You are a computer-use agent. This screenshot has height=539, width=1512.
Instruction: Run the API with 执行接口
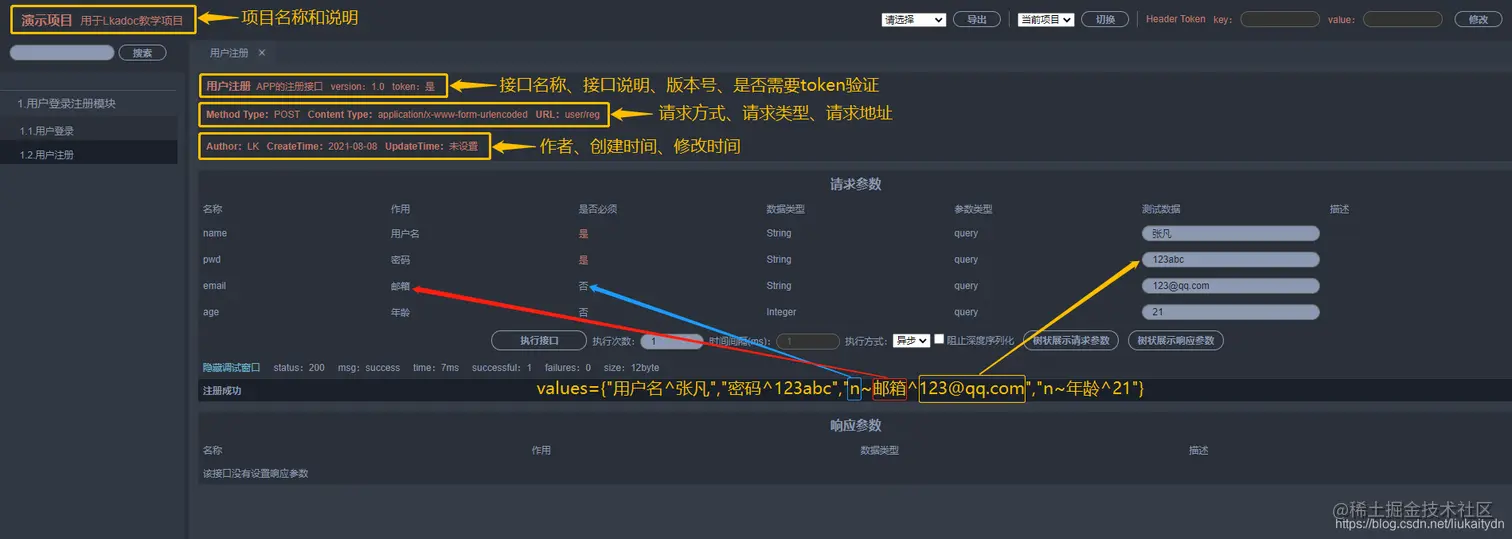[539, 341]
